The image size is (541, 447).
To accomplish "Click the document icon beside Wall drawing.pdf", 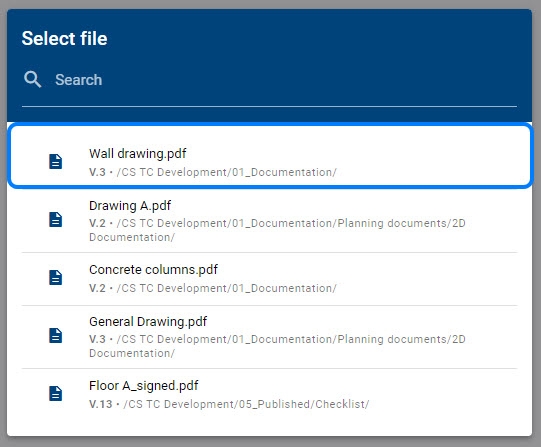I will coord(56,161).
